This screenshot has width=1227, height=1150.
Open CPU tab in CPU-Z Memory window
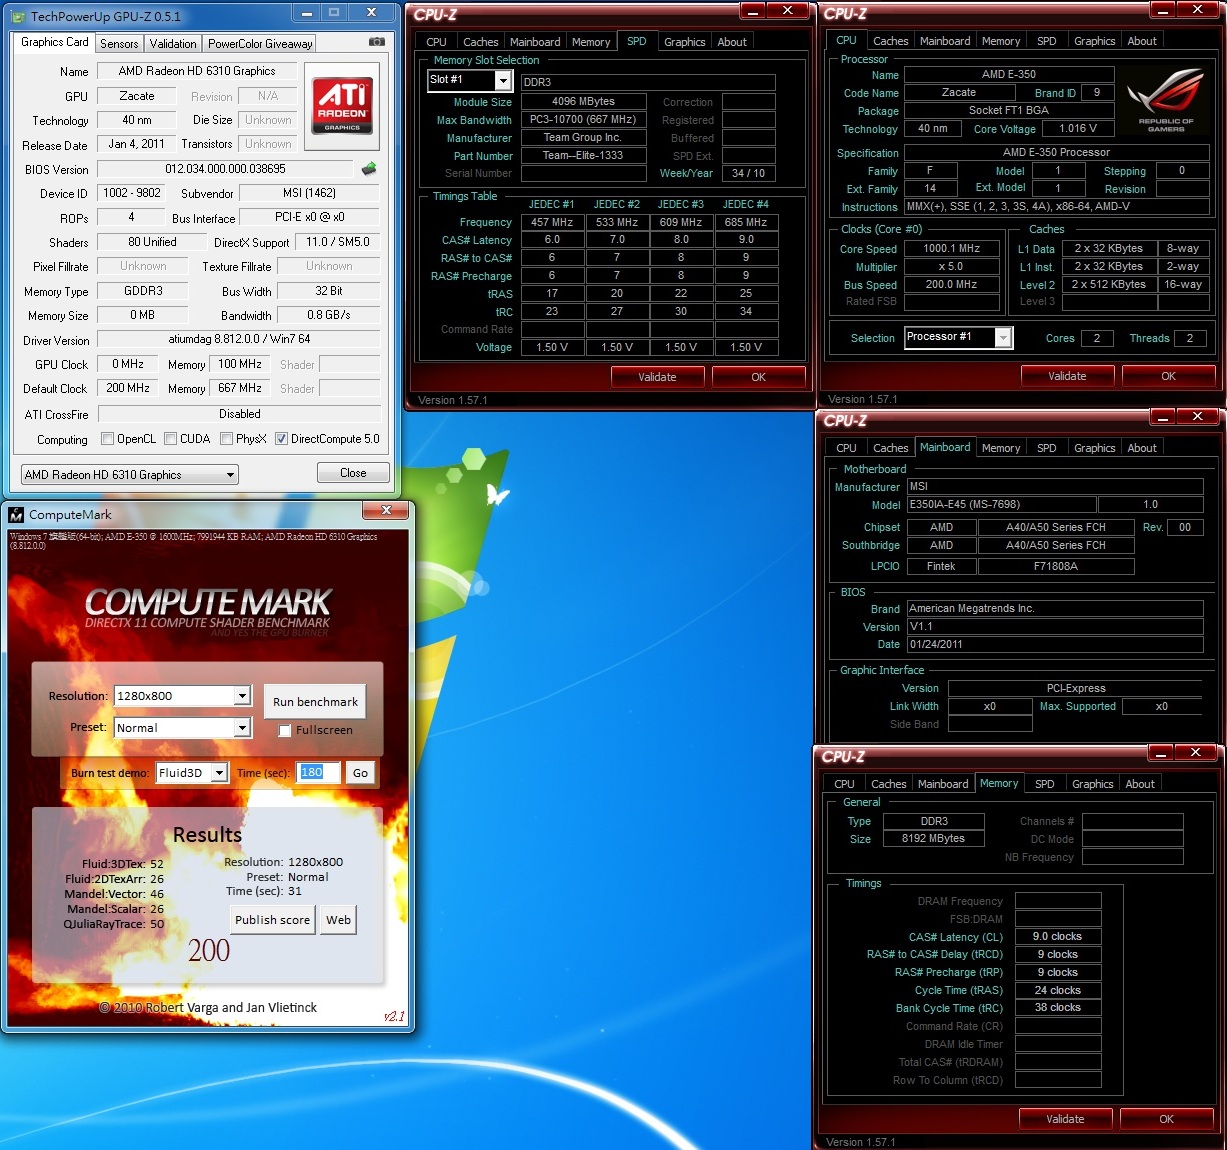click(x=844, y=784)
